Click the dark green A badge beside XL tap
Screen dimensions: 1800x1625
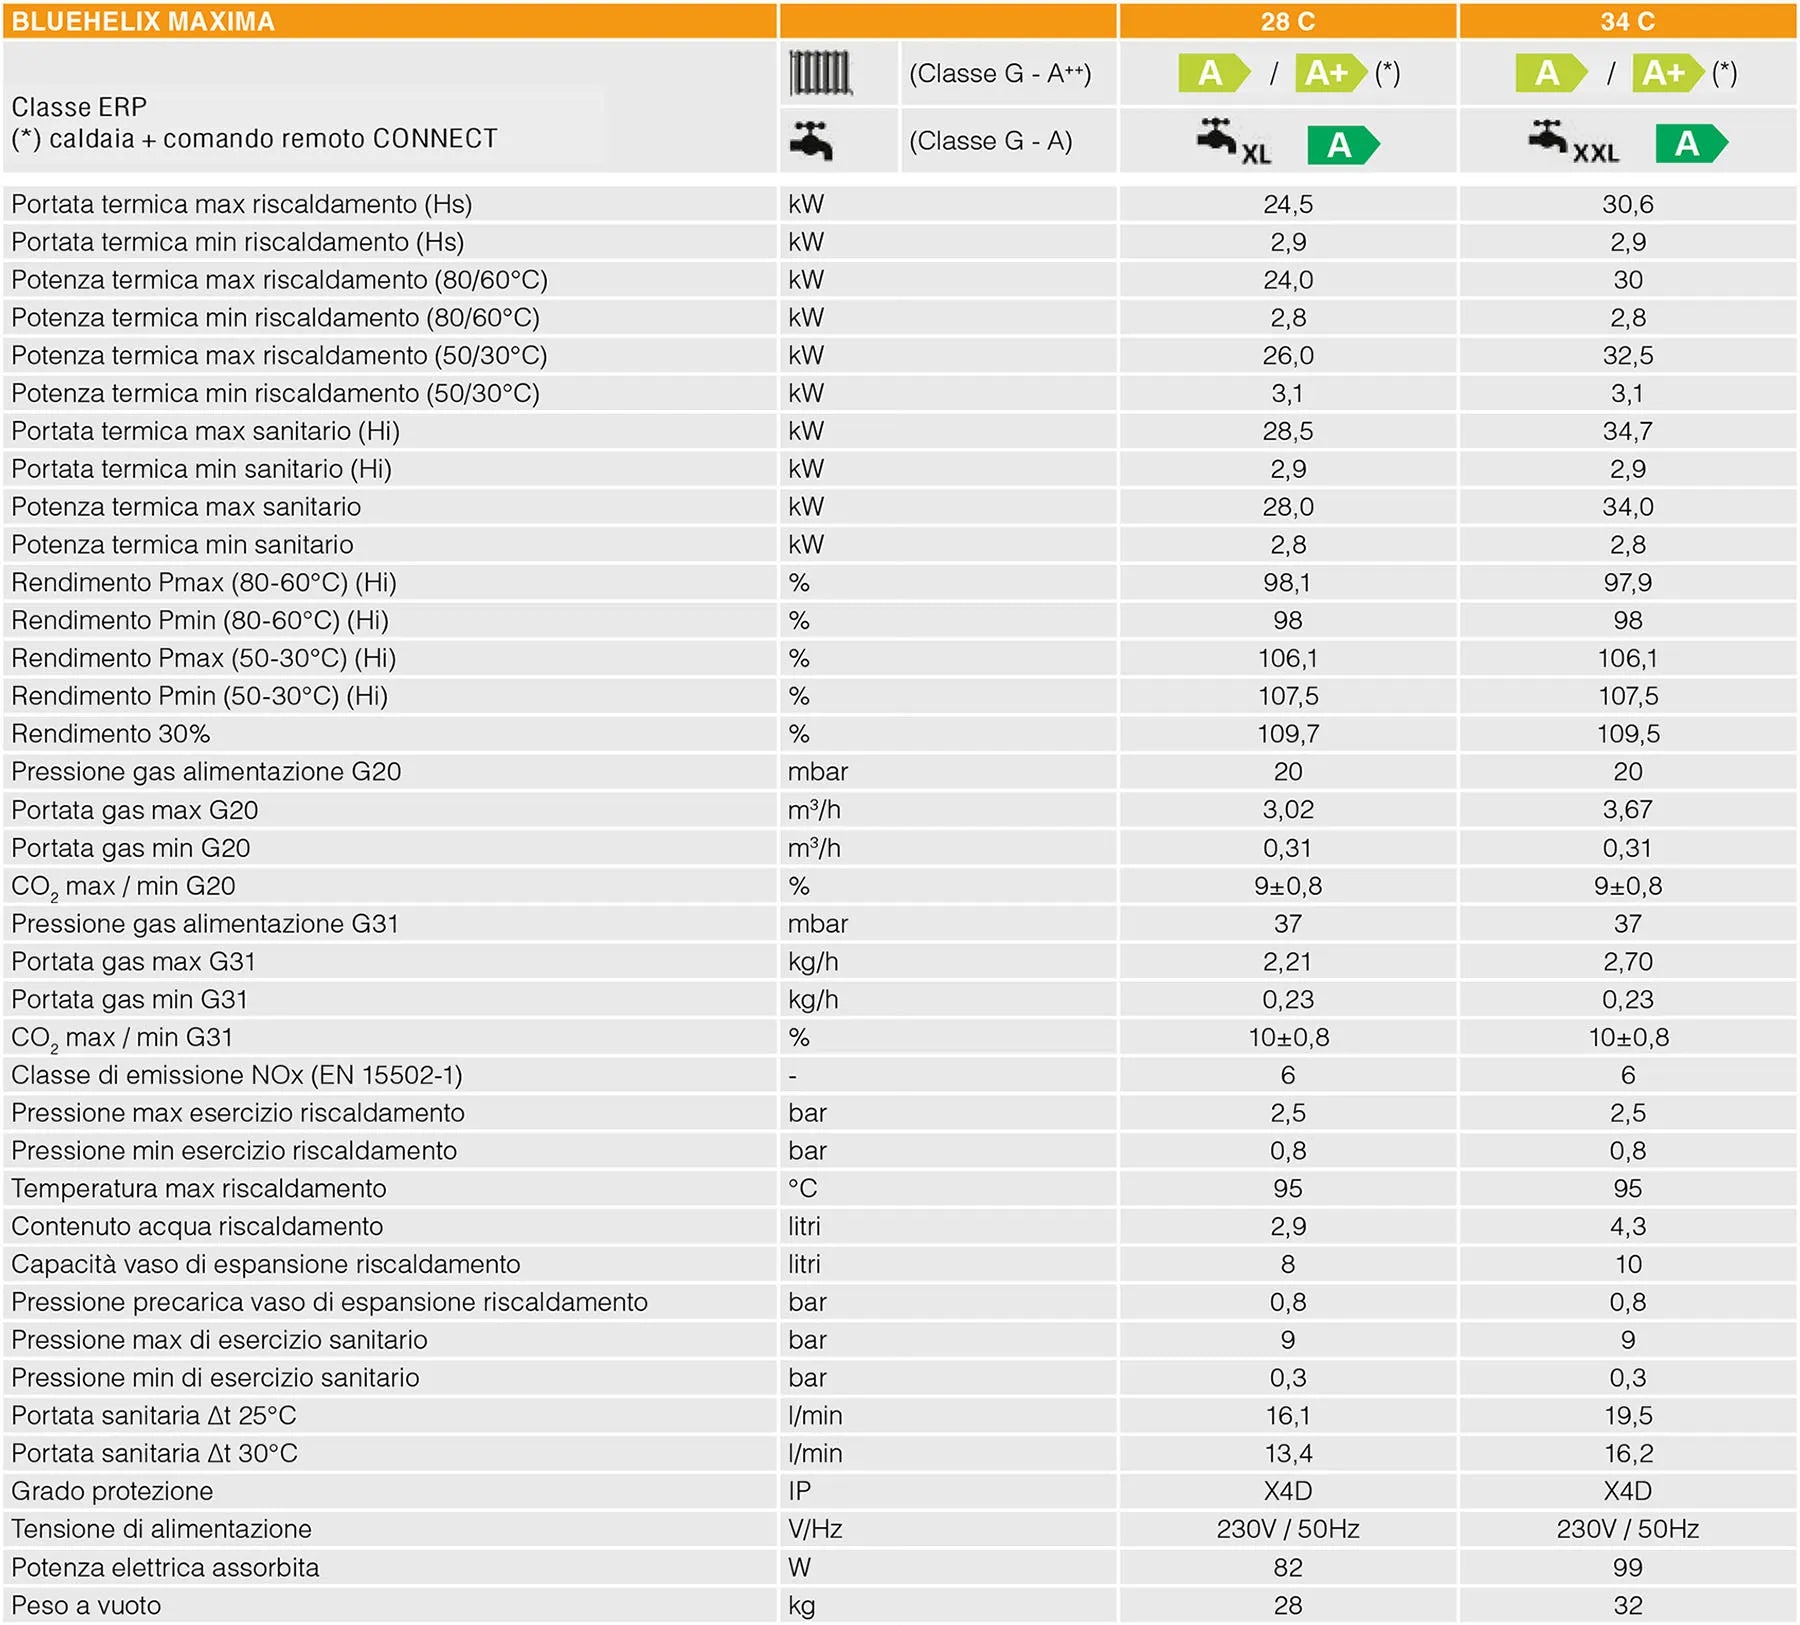1342,146
